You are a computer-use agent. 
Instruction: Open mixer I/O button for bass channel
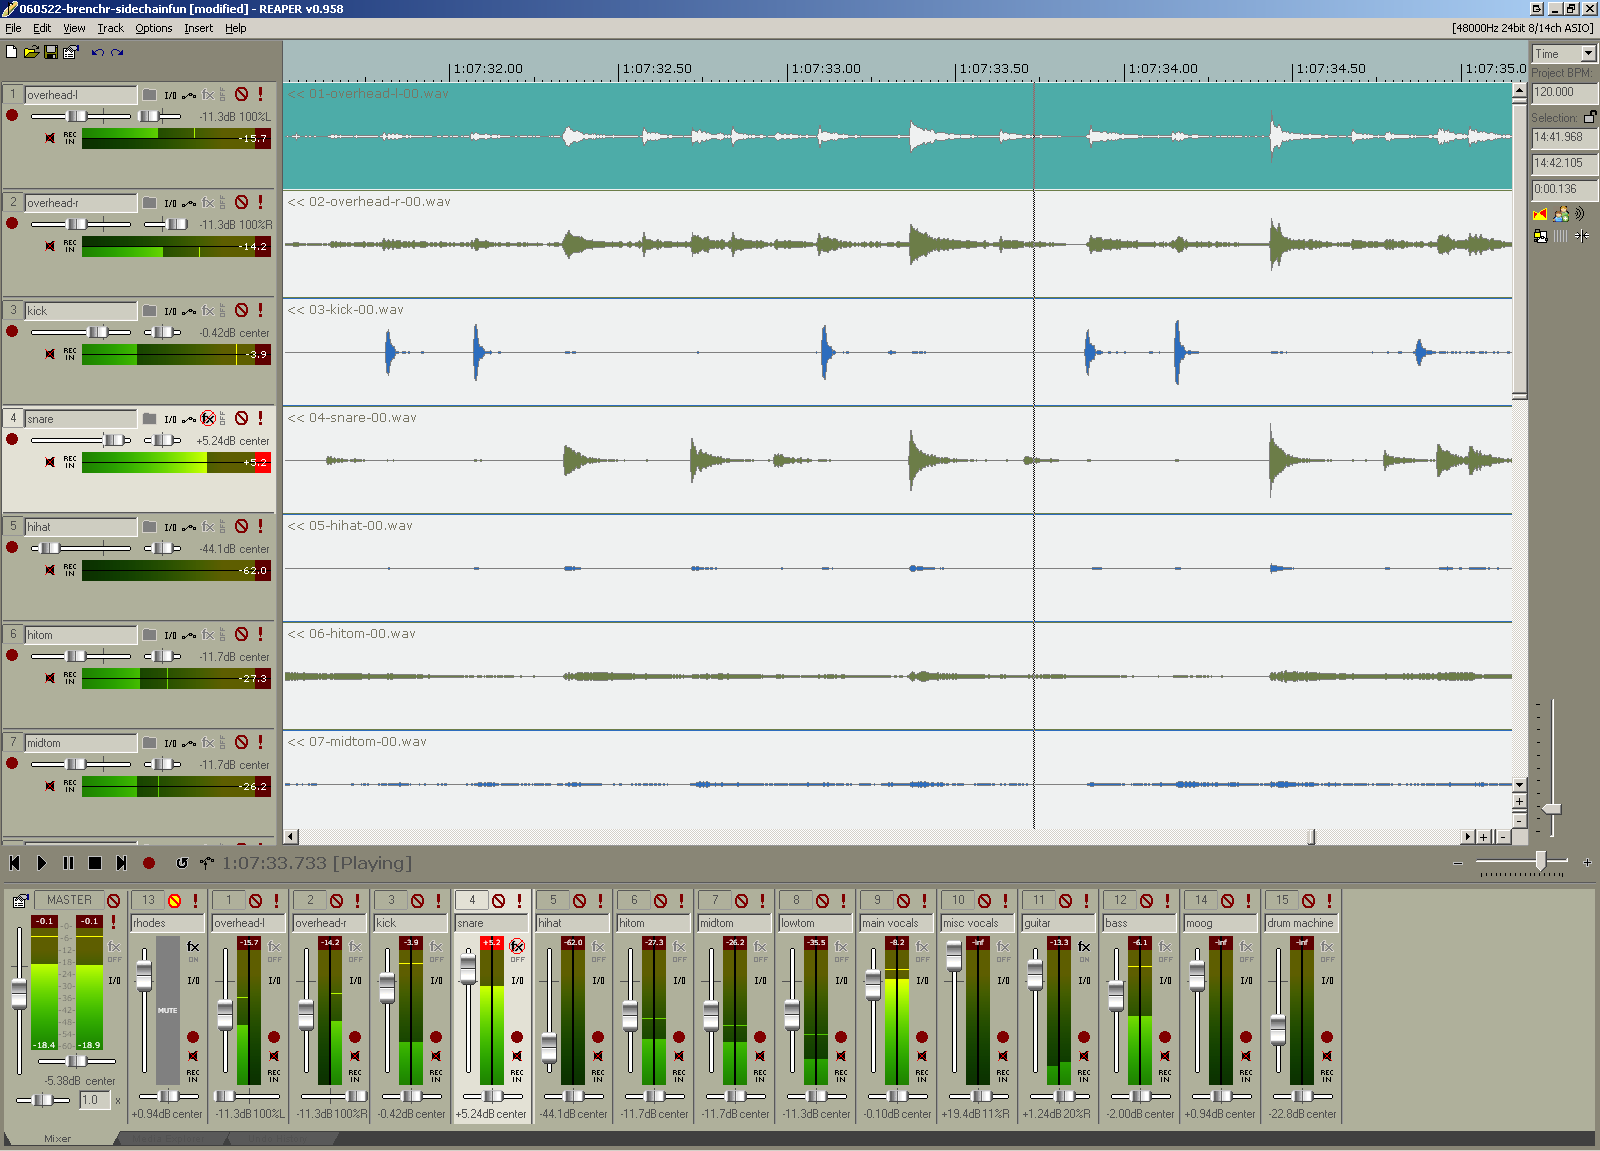[1165, 981]
